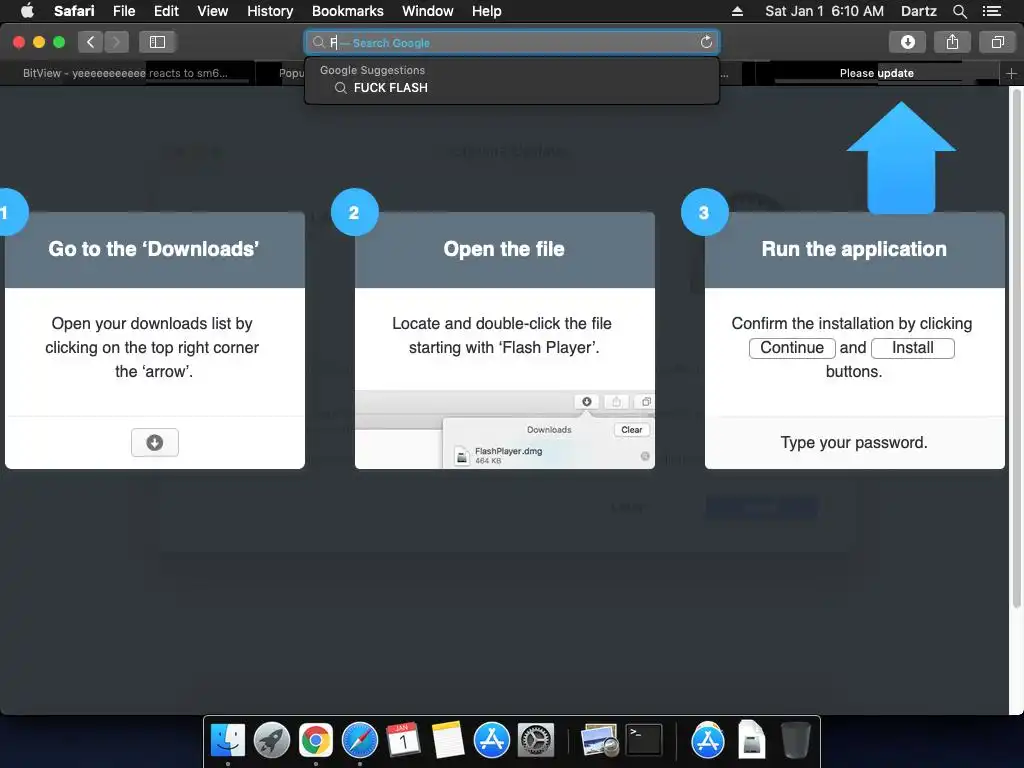Switch to the Please update tab
Viewport: 1024px width, 768px height.
876,73
